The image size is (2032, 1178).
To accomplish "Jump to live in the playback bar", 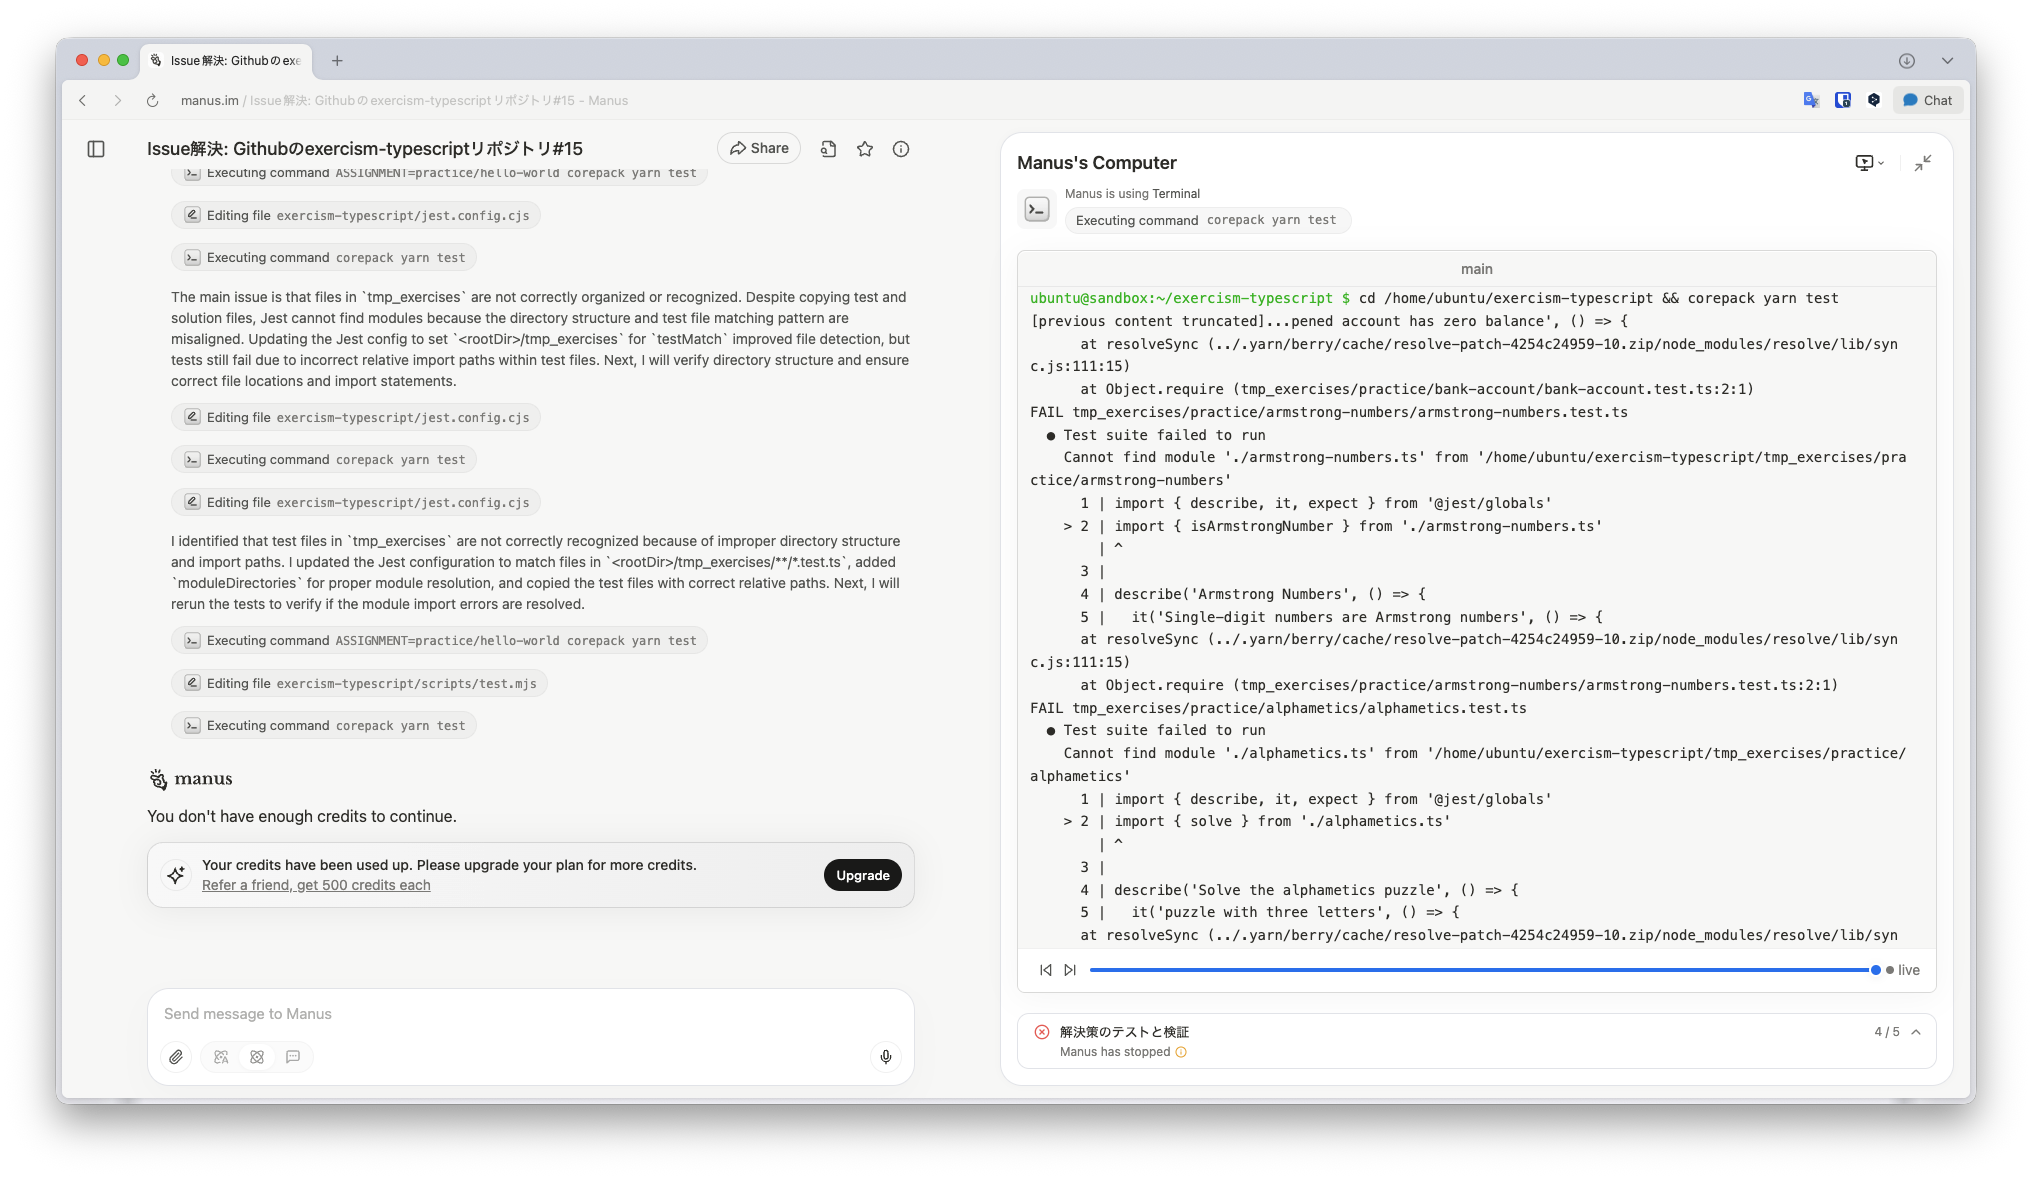I will coord(1903,970).
